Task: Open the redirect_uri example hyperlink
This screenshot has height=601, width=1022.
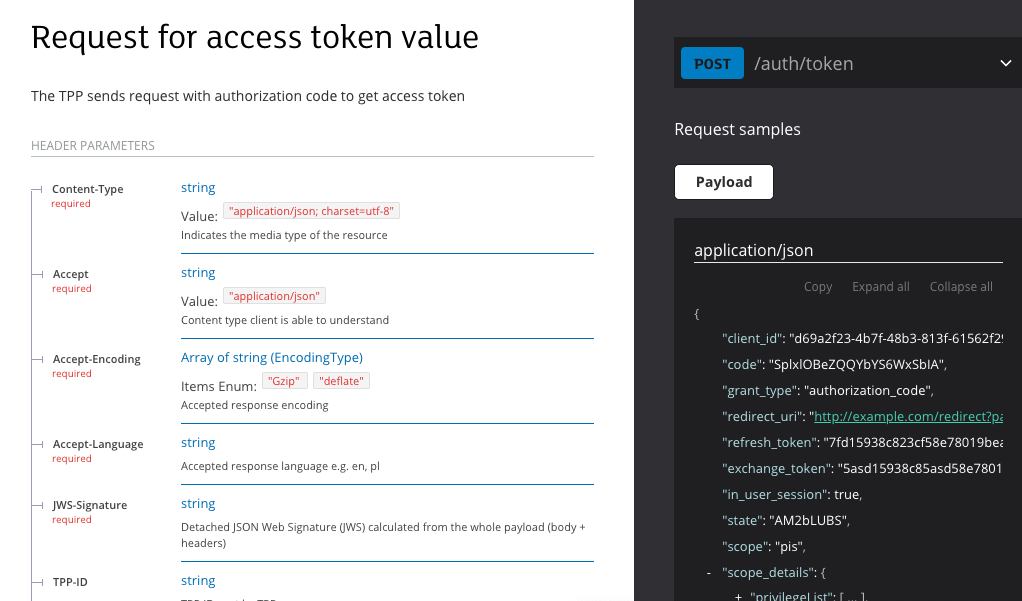Action: [906, 416]
